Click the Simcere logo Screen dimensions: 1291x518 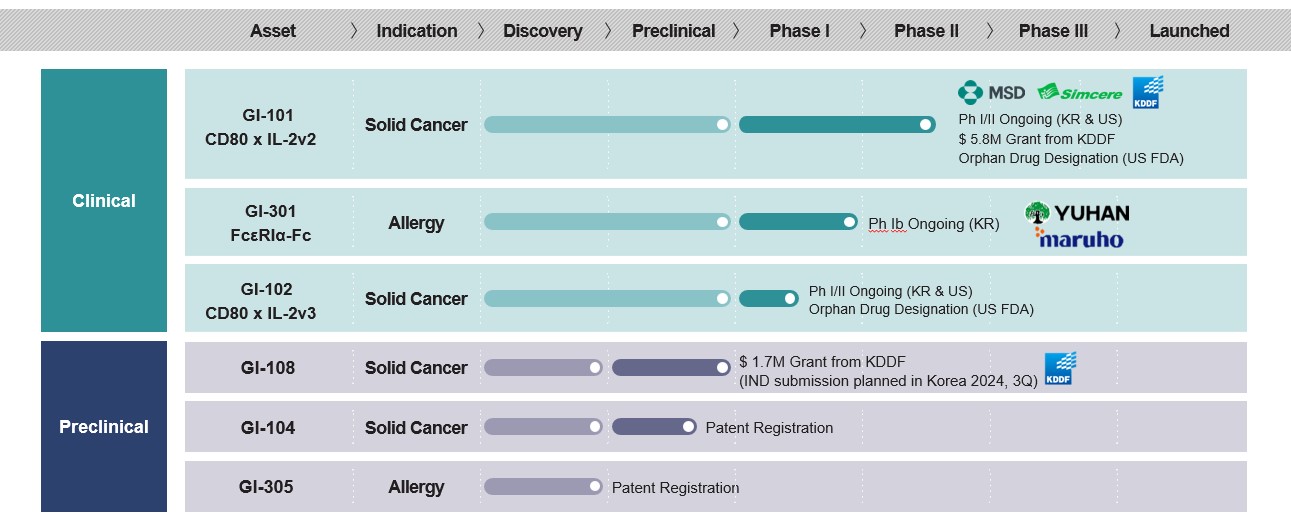1080,93
